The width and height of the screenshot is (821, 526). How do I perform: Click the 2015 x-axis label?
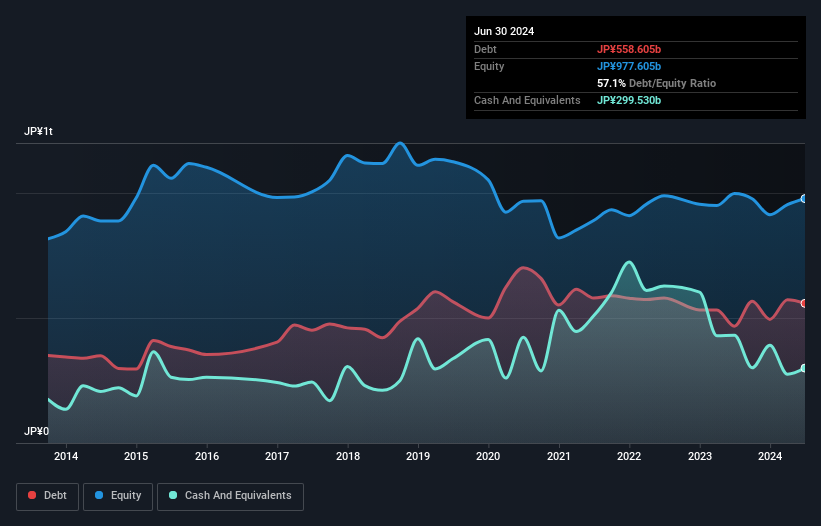[x=136, y=456]
